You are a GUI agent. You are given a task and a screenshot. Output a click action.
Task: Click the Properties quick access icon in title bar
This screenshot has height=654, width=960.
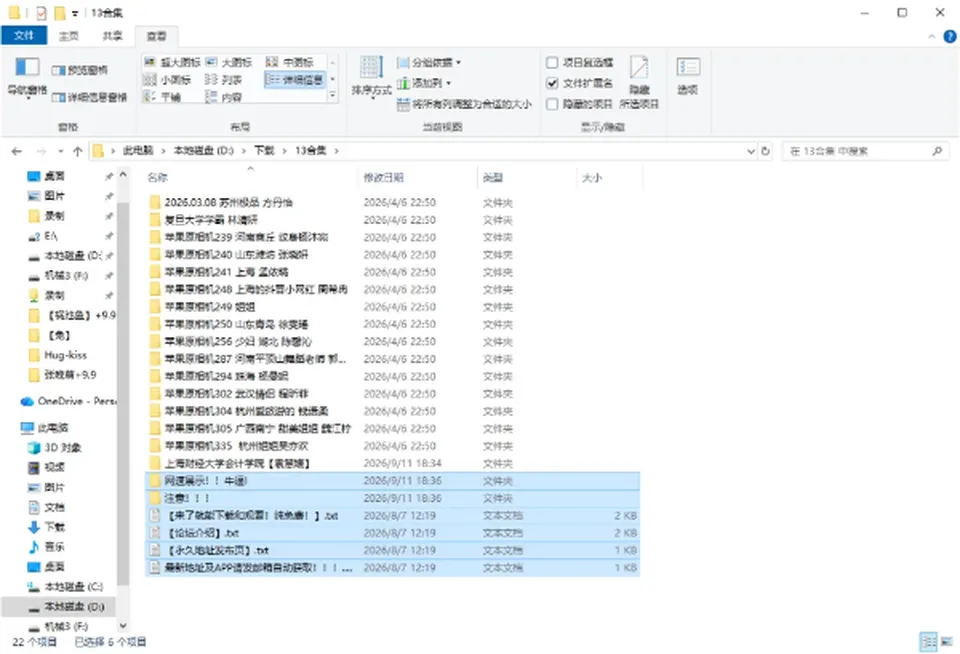[x=41, y=12]
